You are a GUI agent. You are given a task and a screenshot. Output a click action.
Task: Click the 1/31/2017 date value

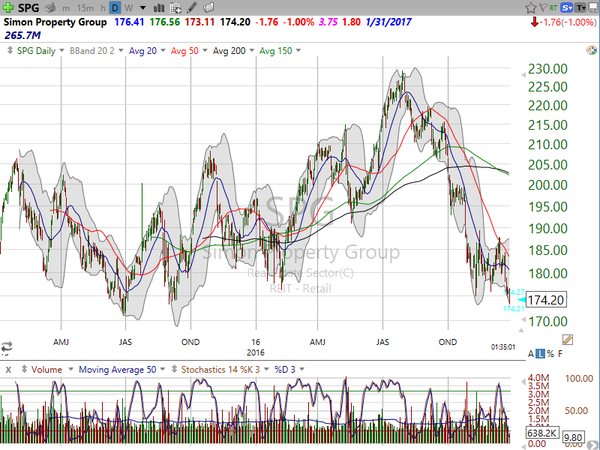[x=388, y=22]
